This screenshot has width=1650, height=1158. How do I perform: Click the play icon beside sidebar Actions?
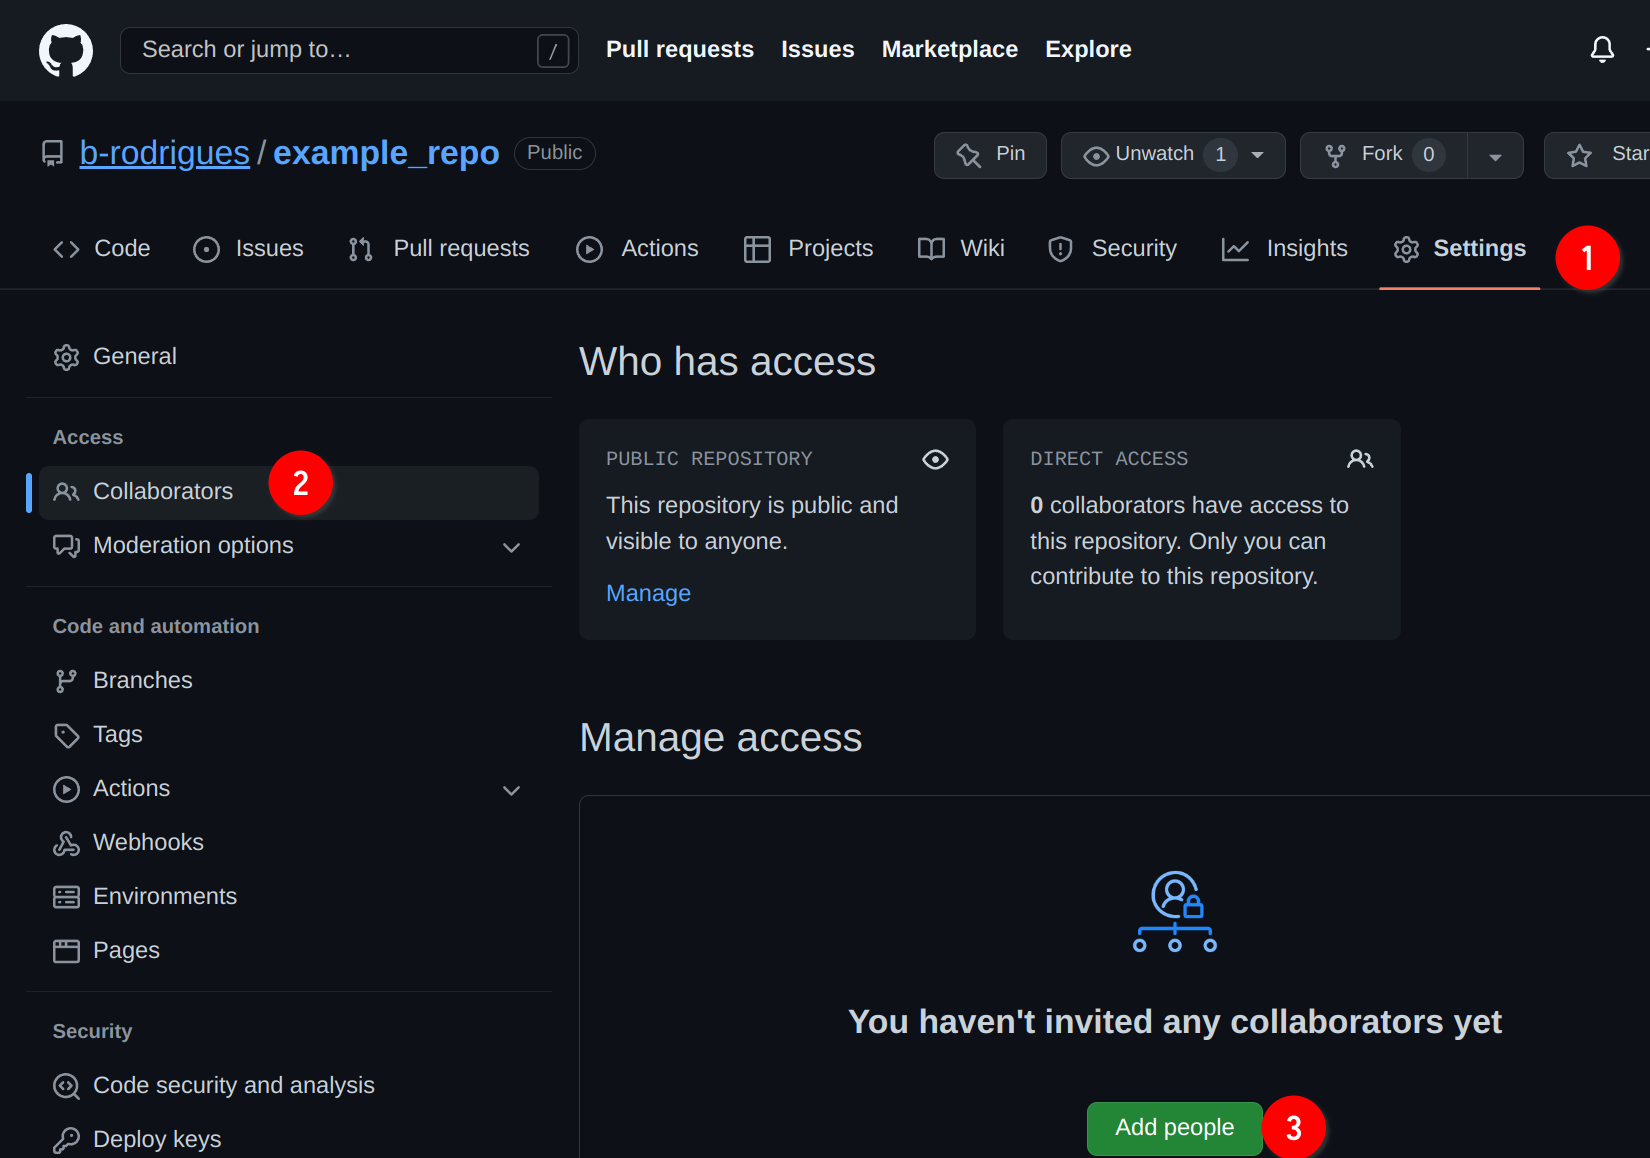[x=66, y=789]
